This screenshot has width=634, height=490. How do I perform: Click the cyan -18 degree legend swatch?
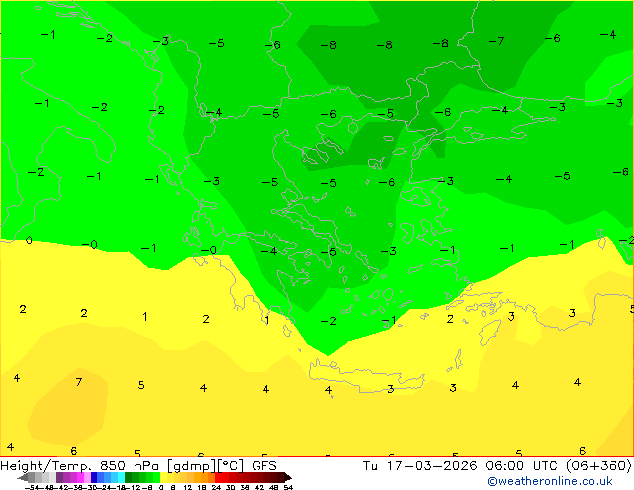pos(121,477)
